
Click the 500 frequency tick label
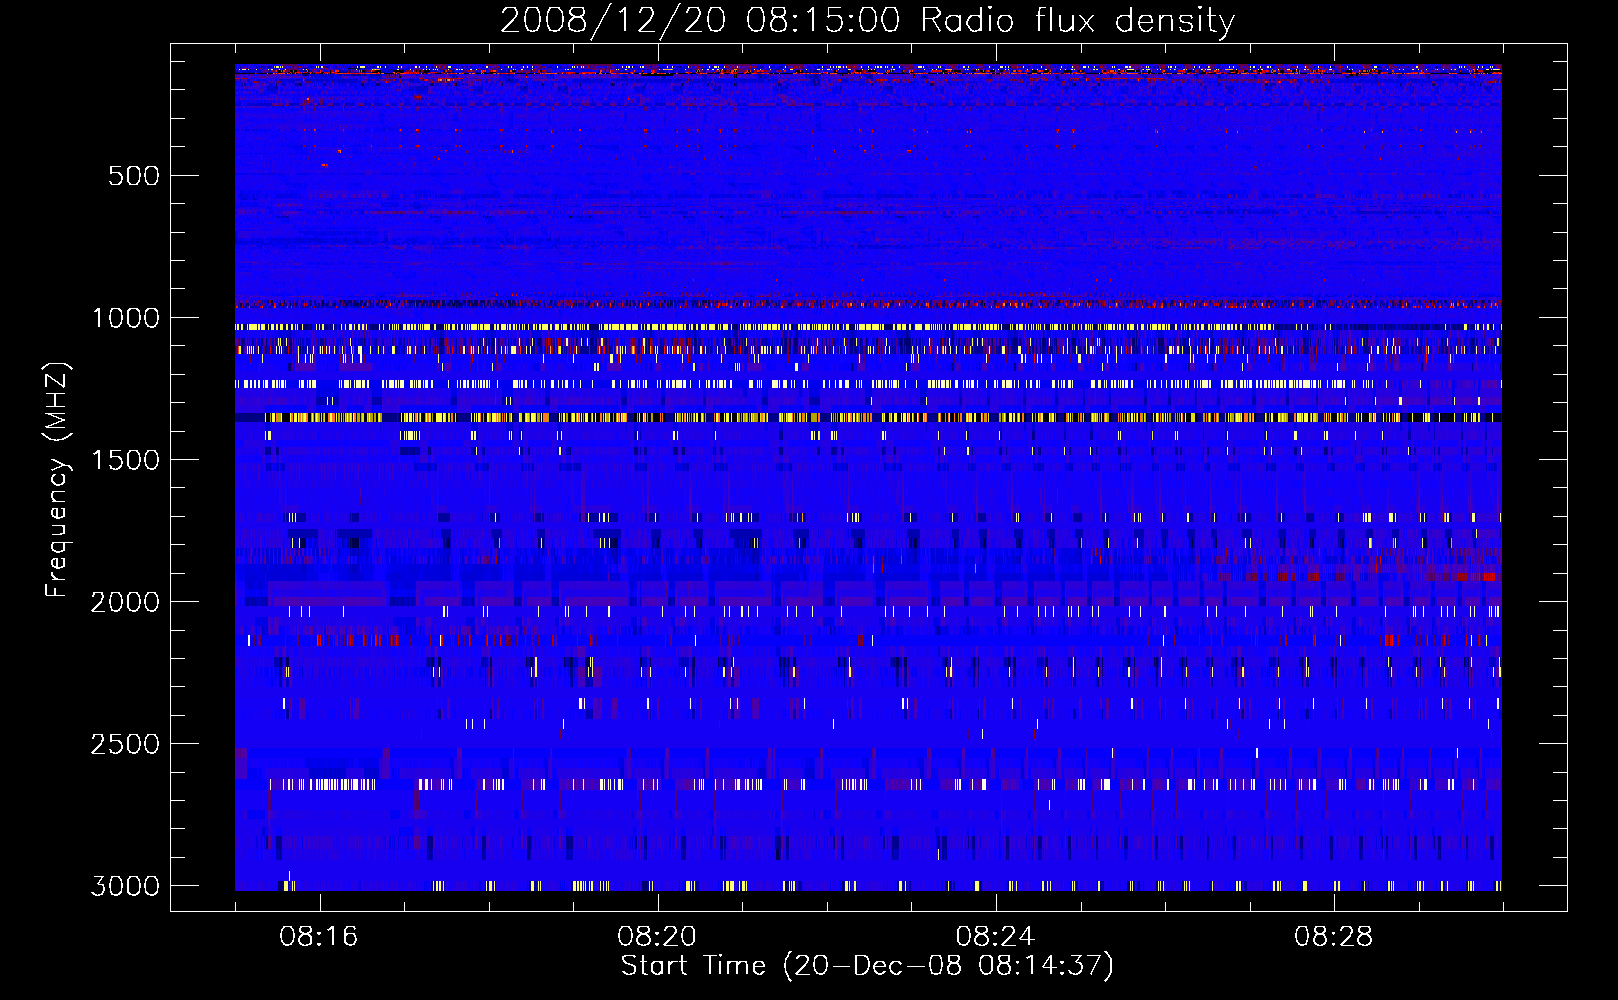coord(134,176)
